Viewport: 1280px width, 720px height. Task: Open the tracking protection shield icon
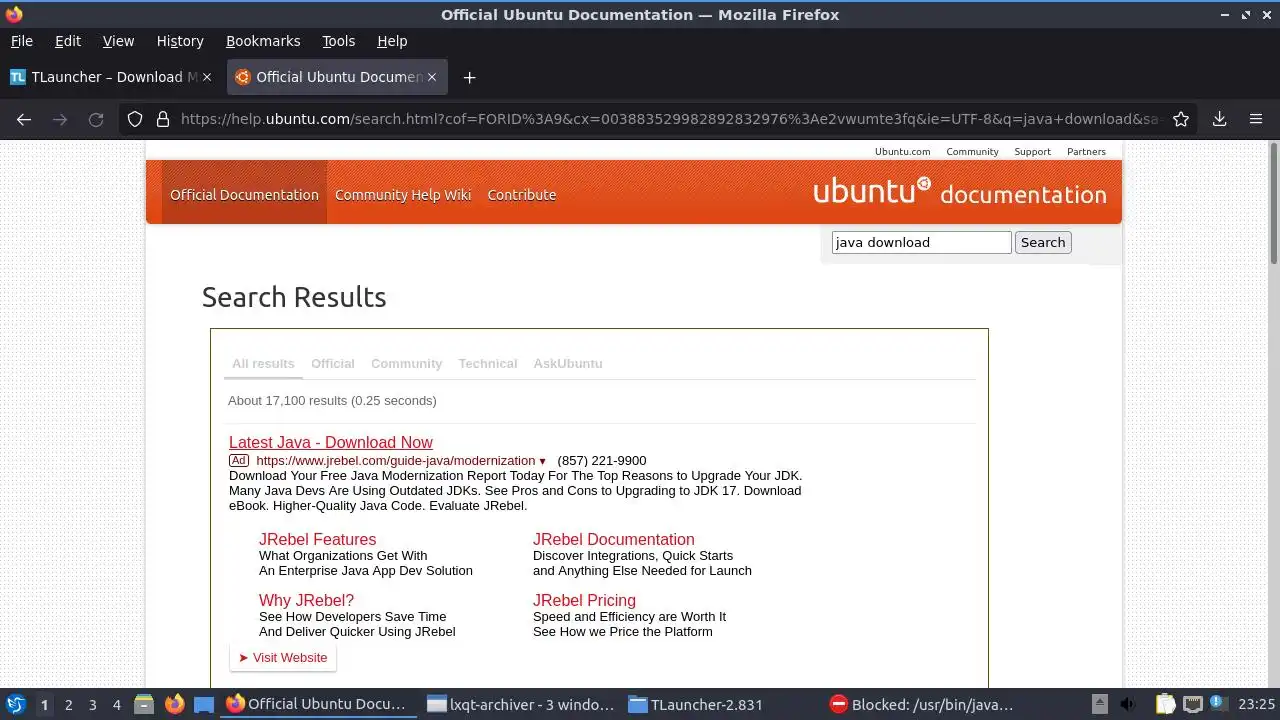[x=135, y=119]
